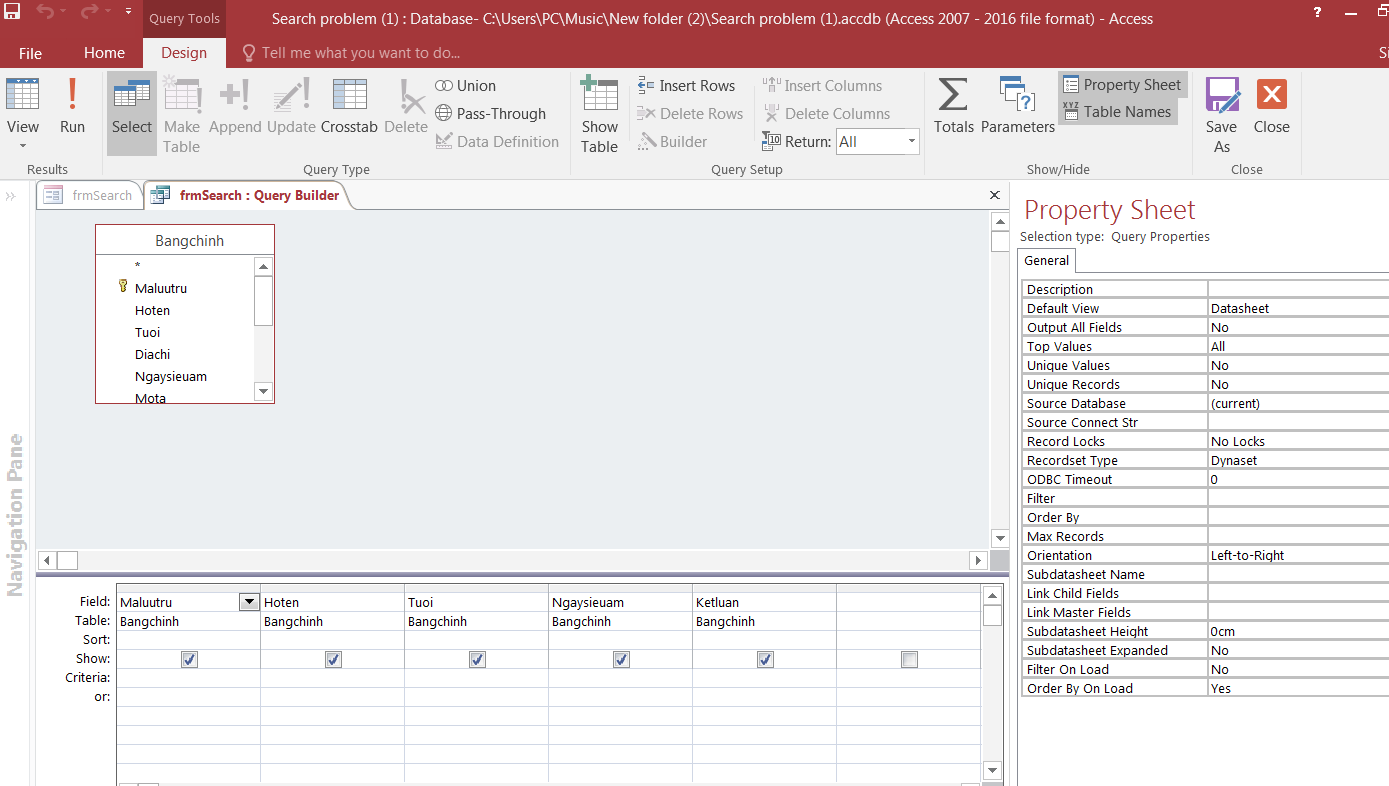Switch query type to Delete
The width and height of the screenshot is (1389, 786).
[406, 105]
